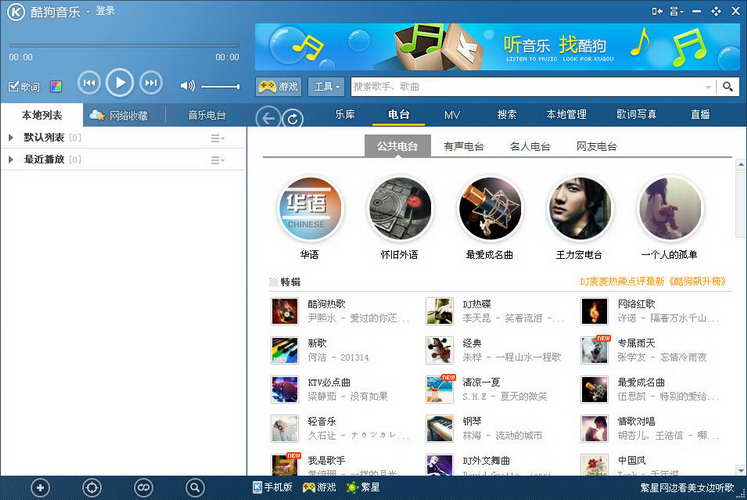This screenshot has height=500, width=747.
Task: Go back with the arrow button
Action: pyautogui.click(x=268, y=118)
